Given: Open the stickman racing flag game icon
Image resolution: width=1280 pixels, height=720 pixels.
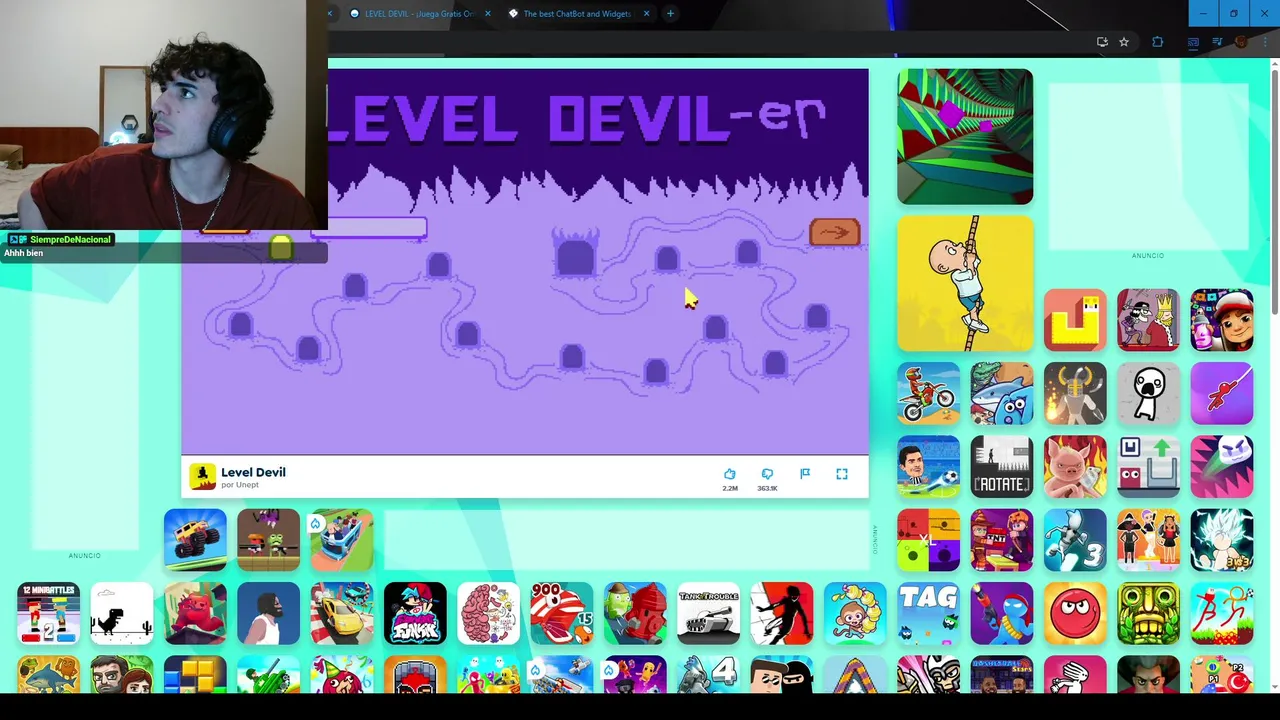Looking at the screenshot, I should [1222, 613].
